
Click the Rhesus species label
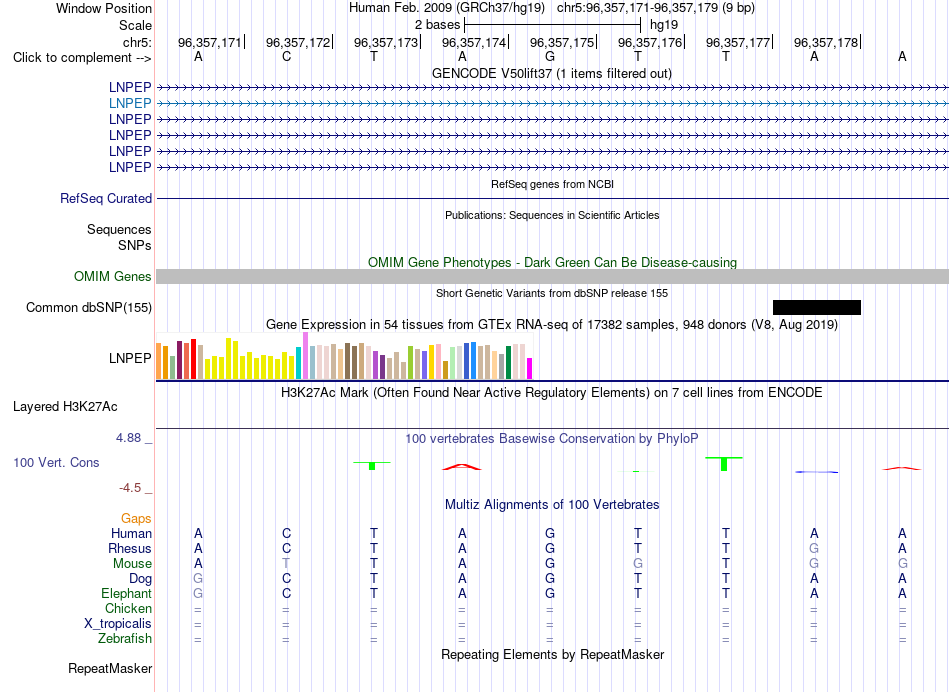(x=130, y=548)
